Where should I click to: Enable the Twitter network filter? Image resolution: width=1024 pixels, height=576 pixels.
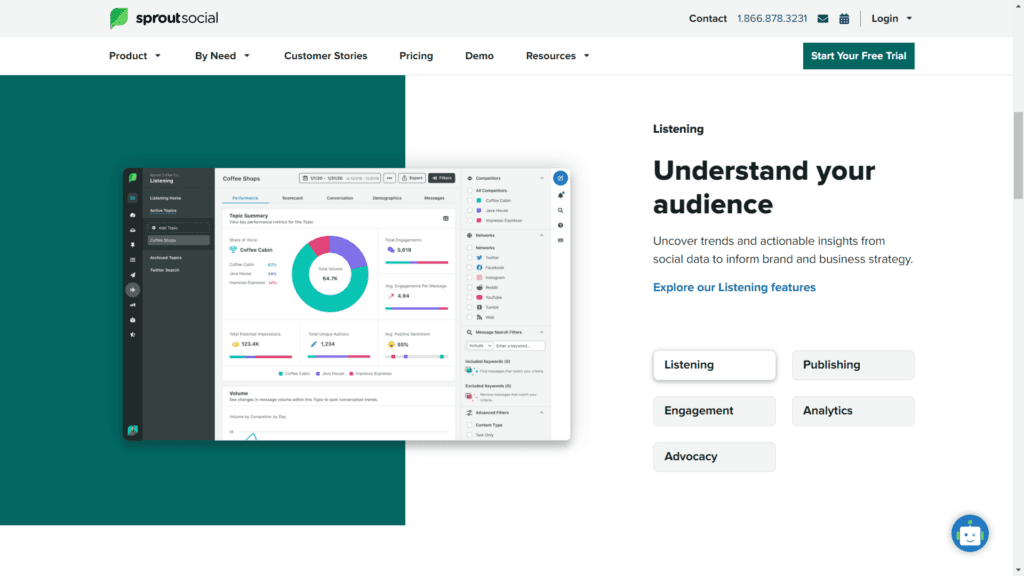pos(469,258)
